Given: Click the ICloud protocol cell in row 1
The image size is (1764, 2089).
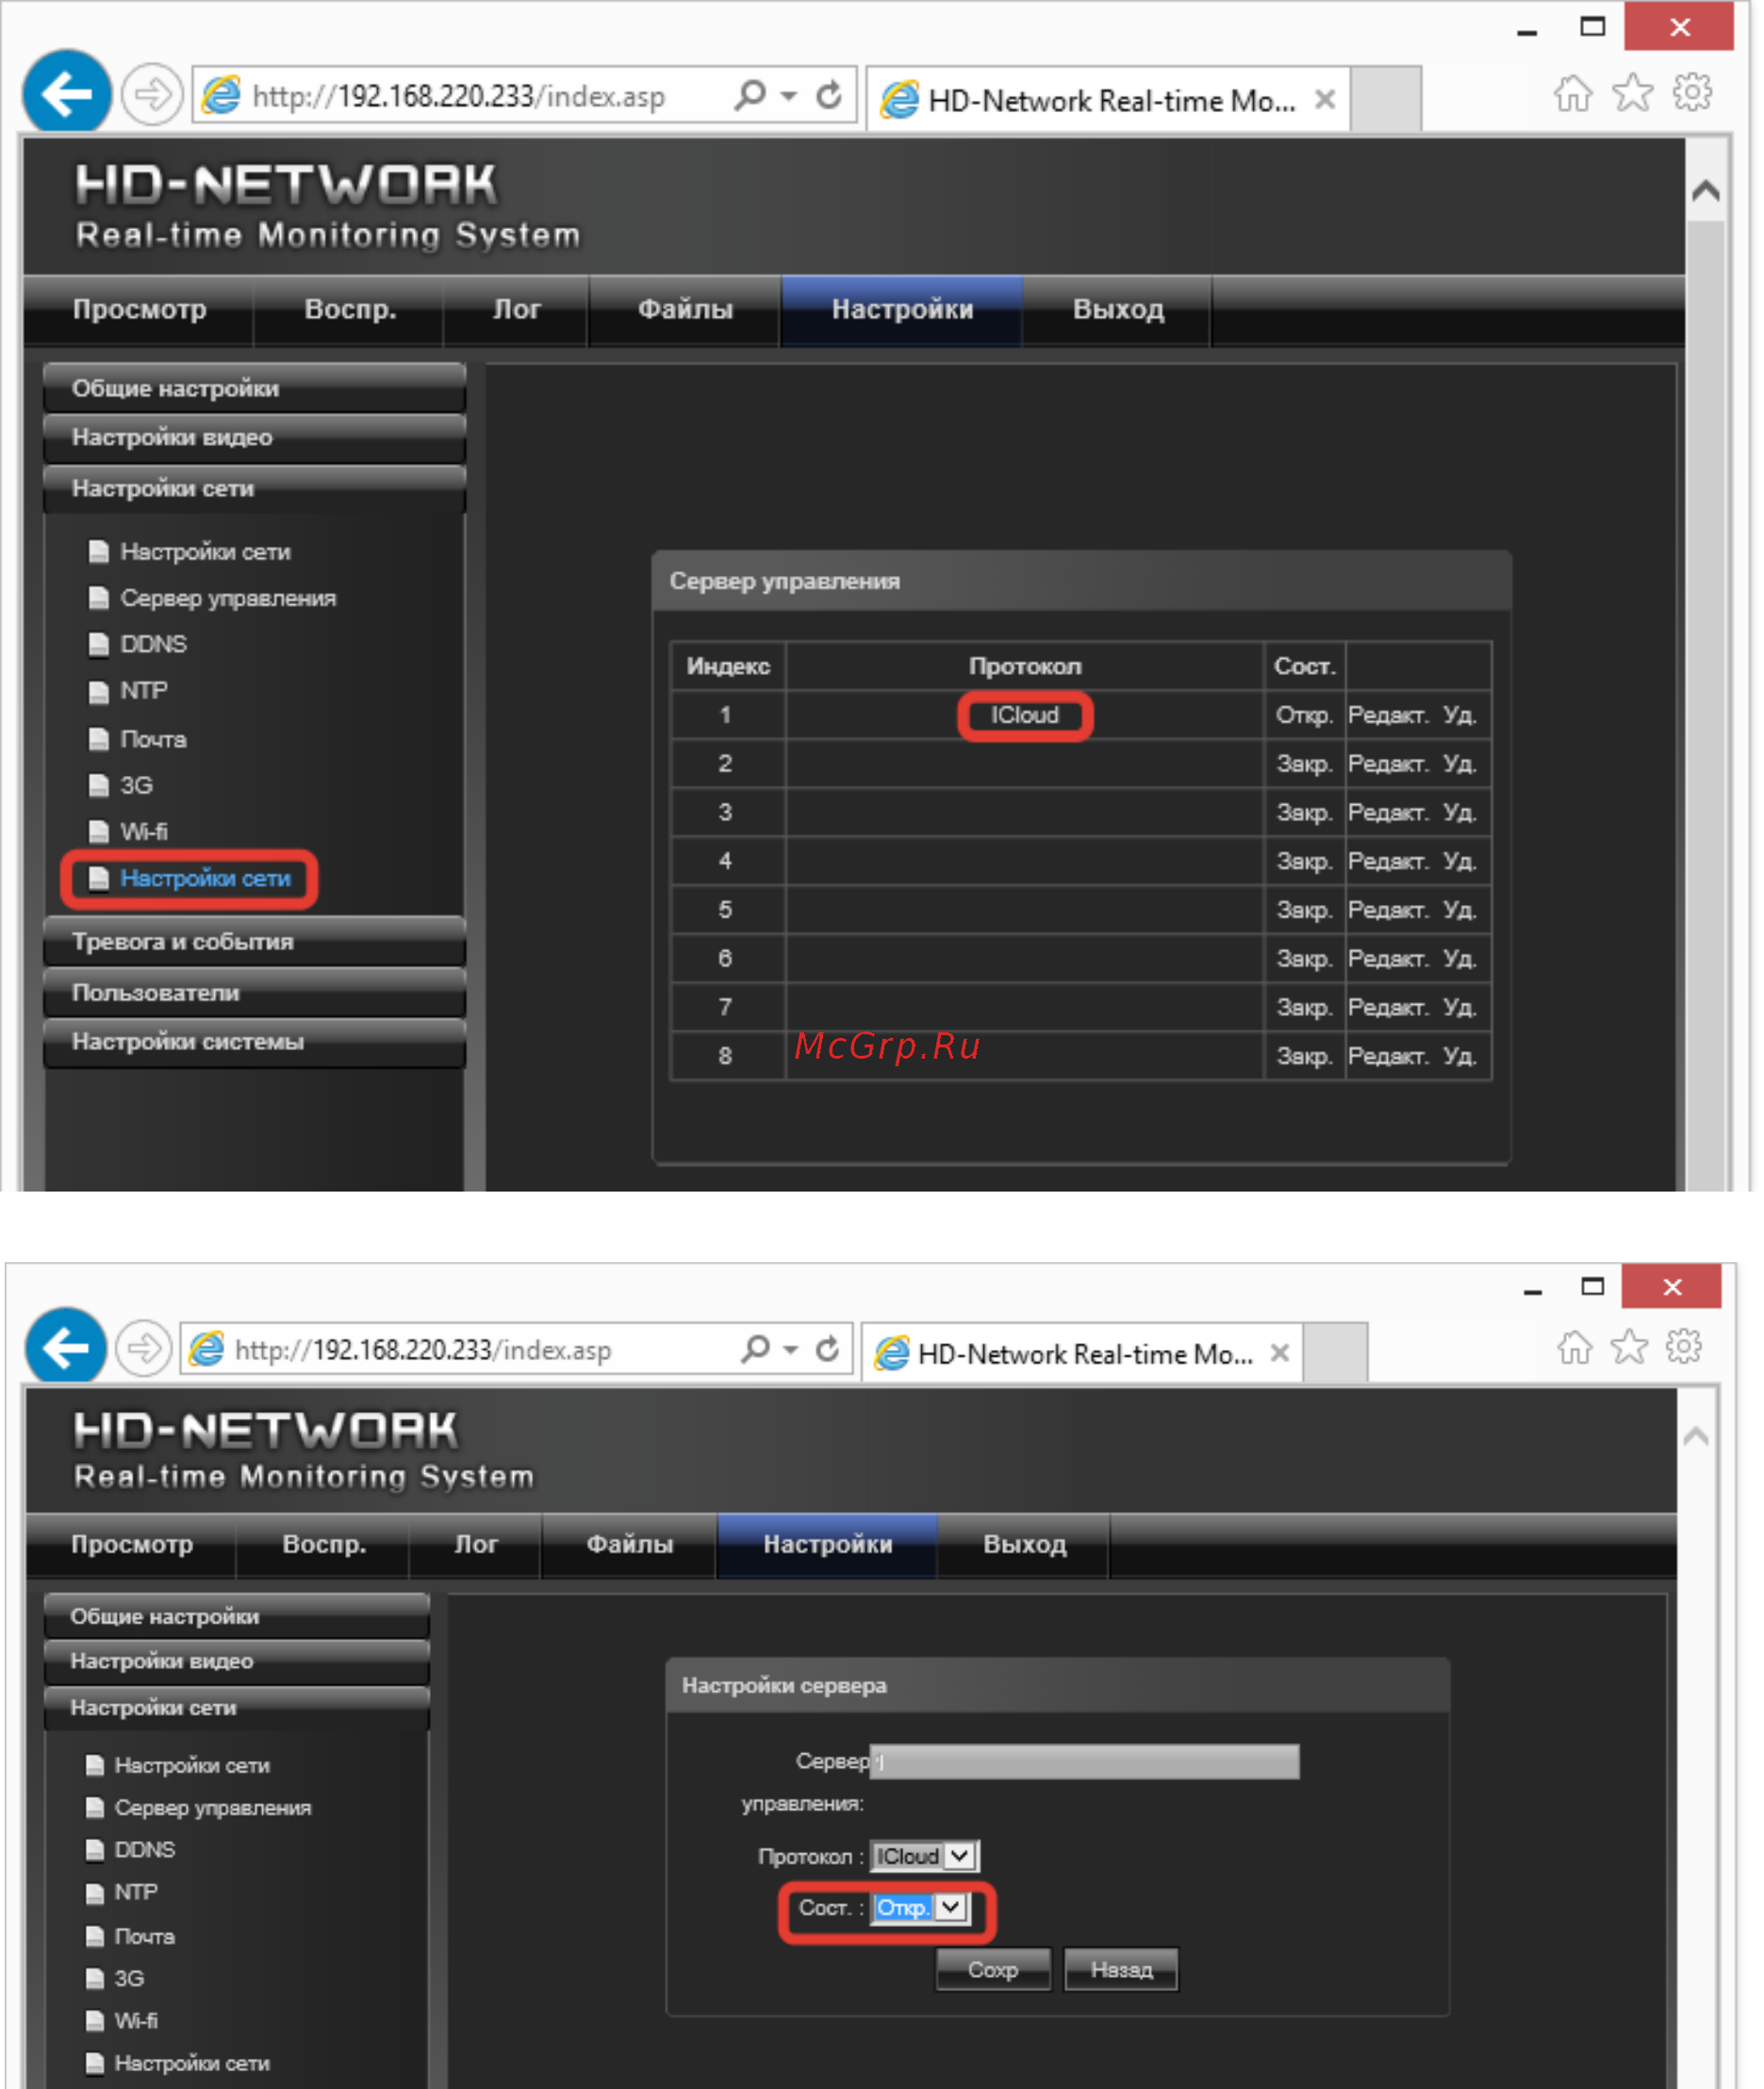Looking at the screenshot, I should click(x=1024, y=715).
